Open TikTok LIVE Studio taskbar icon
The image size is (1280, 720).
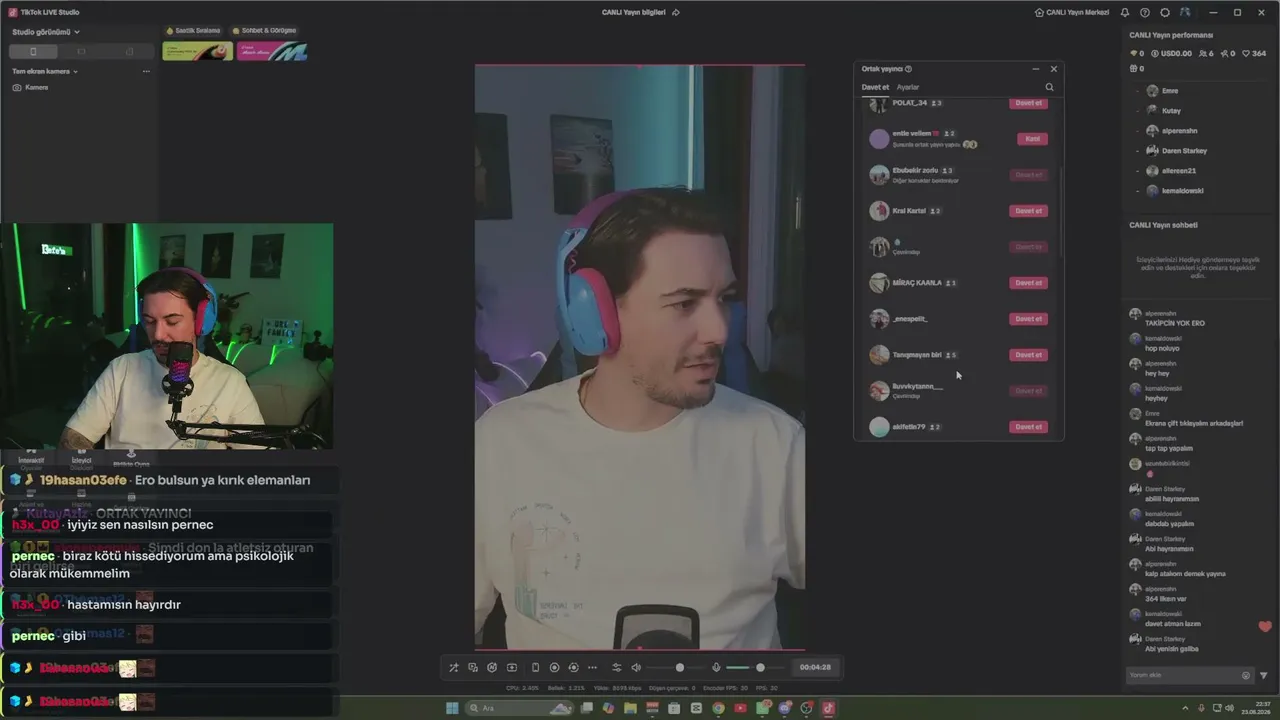pyautogui.click(x=828, y=708)
